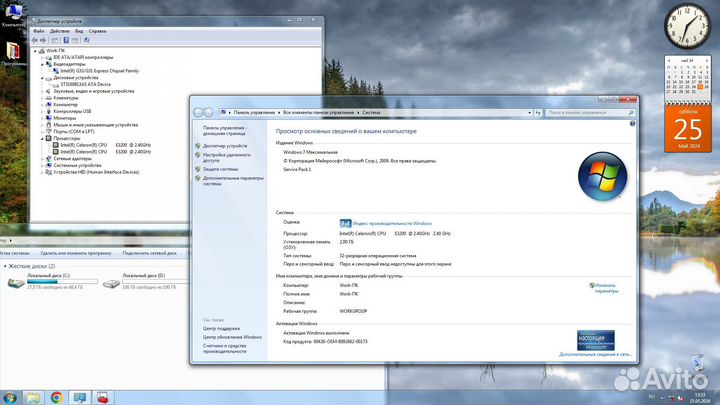Open the Recycle Bin on desktop
Screen dimensions: 720x405
[698, 362]
